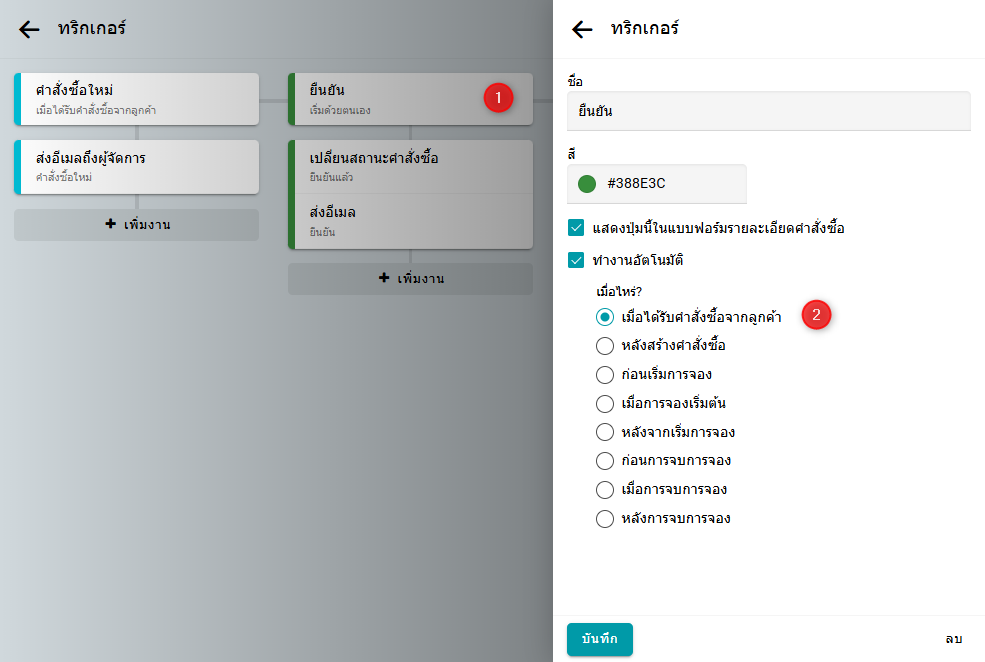Click the บันทึก save button
985x662 pixels.
pyautogui.click(x=599, y=639)
